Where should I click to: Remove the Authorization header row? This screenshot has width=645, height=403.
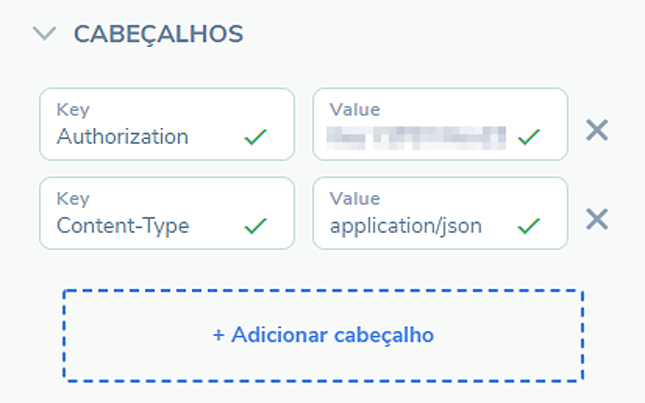(597, 130)
